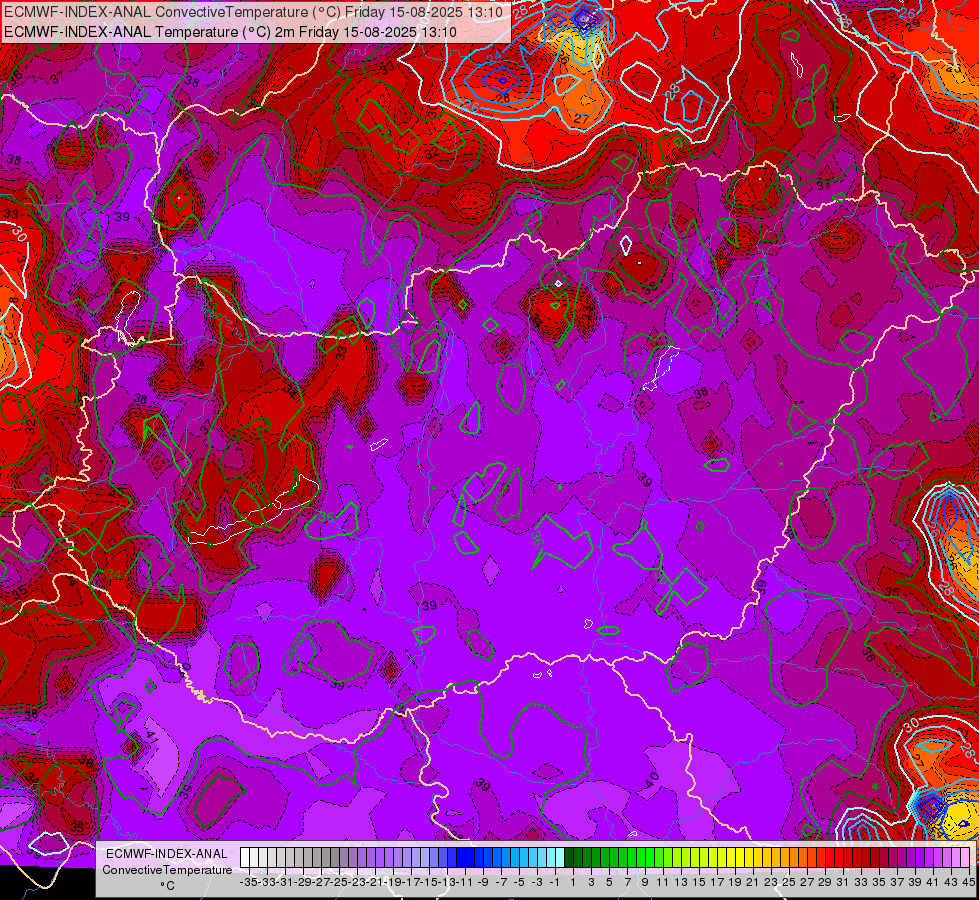Click legend tick label -5
This screenshot has width=979, height=900.
coord(519,882)
